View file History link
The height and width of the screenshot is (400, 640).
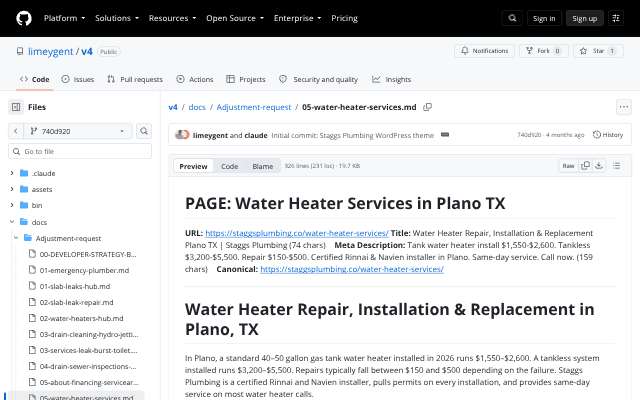pos(608,135)
